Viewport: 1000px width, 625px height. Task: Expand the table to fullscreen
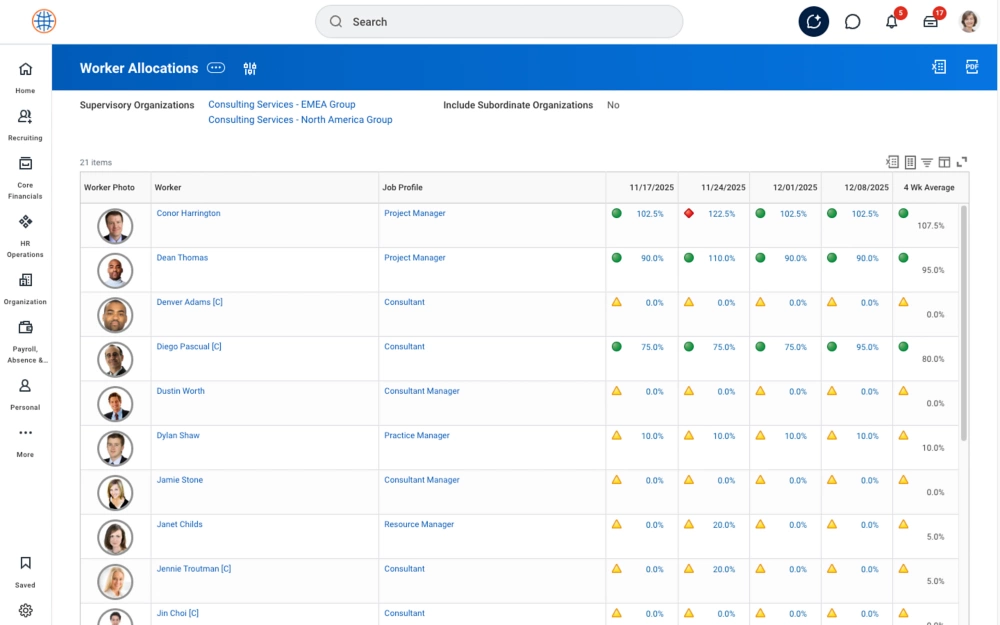[x=962, y=162]
